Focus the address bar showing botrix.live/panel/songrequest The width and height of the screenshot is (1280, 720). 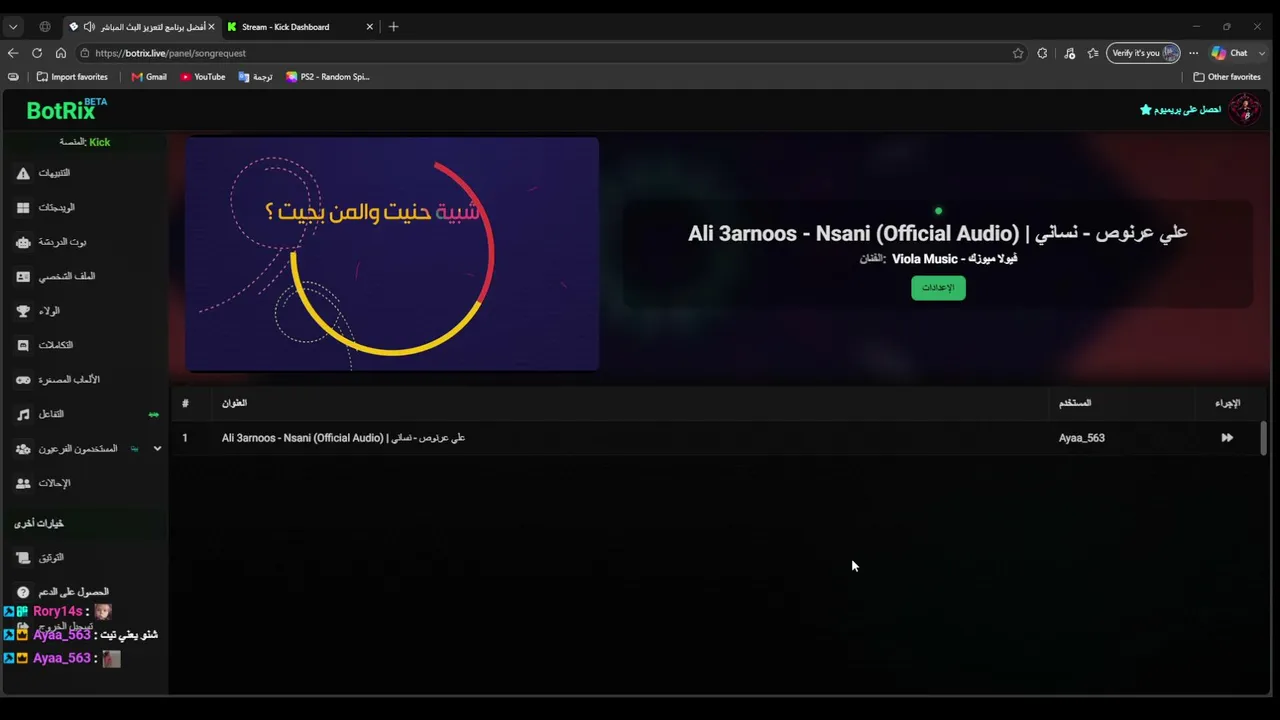click(x=550, y=53)
